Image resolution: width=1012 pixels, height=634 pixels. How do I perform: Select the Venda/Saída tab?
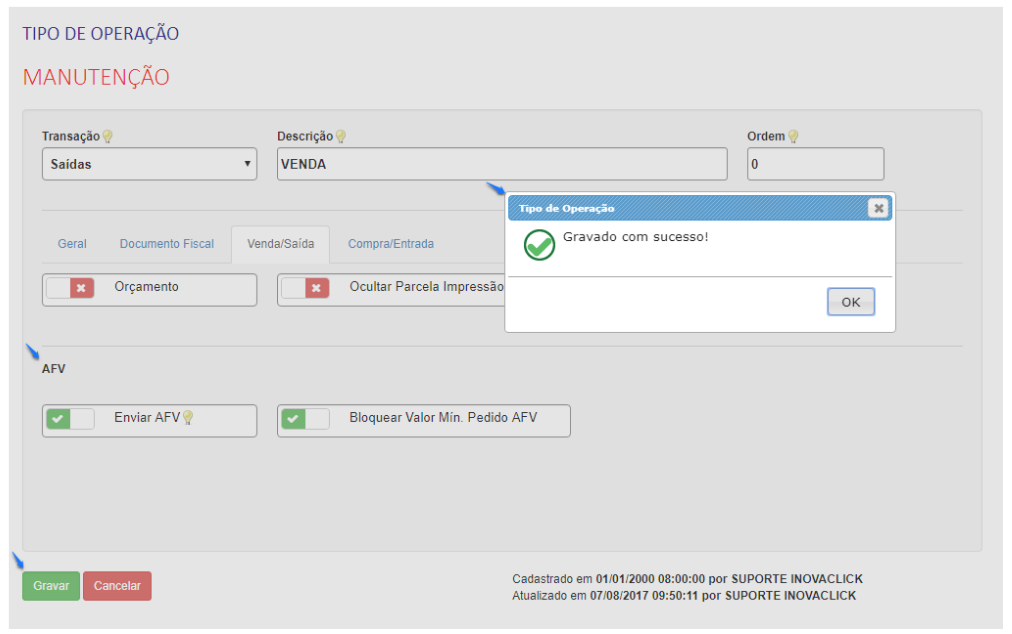280,244
